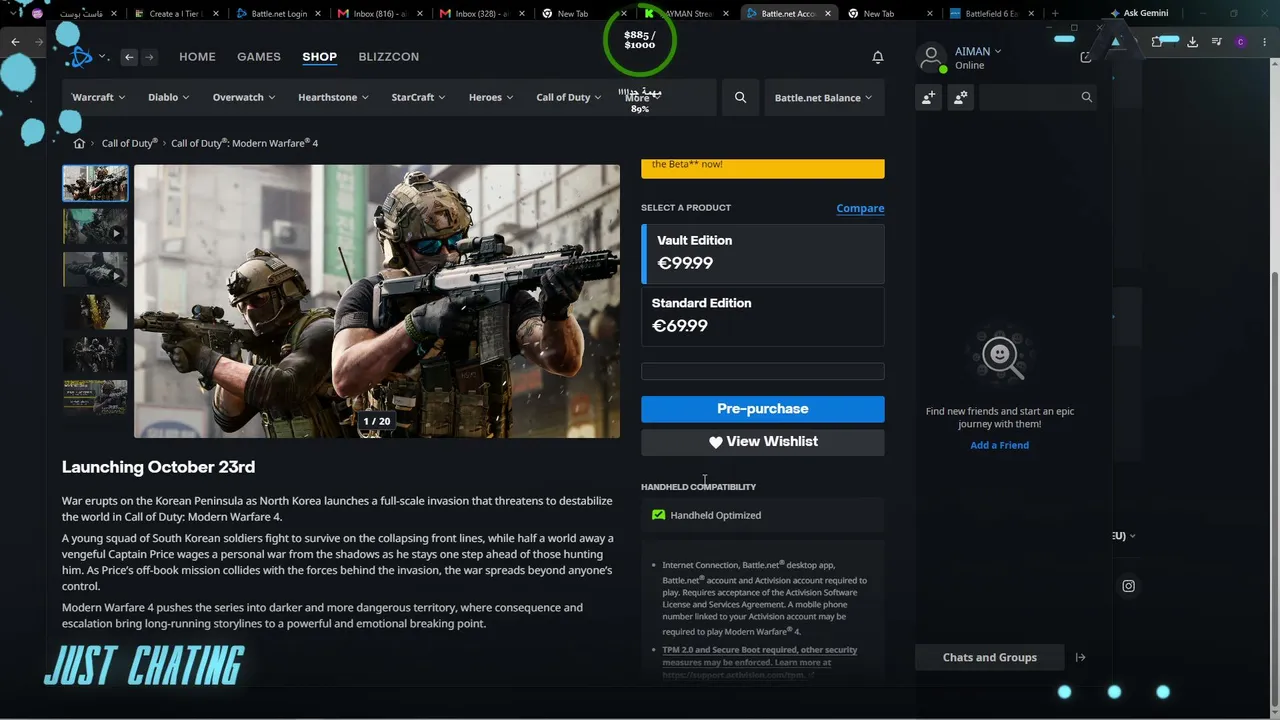Viewport: 1280px width, 720px height.
Task: Open the Compare editions link
Action: 860,208
